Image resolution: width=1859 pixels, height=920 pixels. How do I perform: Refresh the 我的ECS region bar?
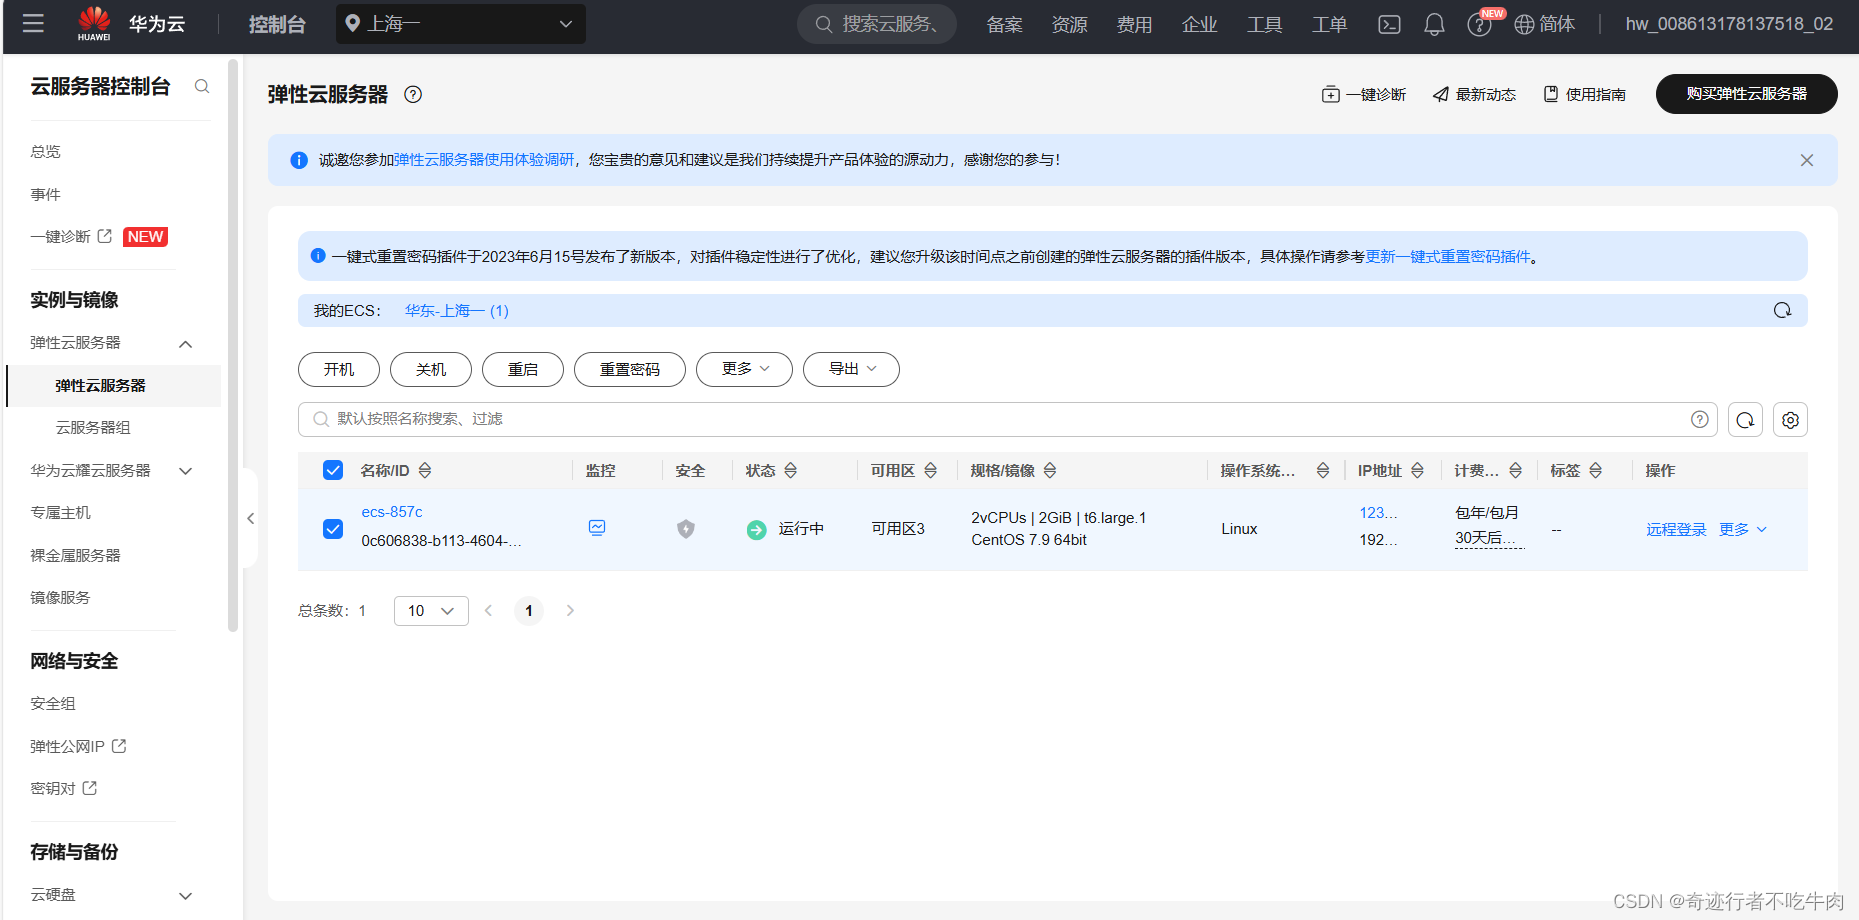[x=1782, y=310]
